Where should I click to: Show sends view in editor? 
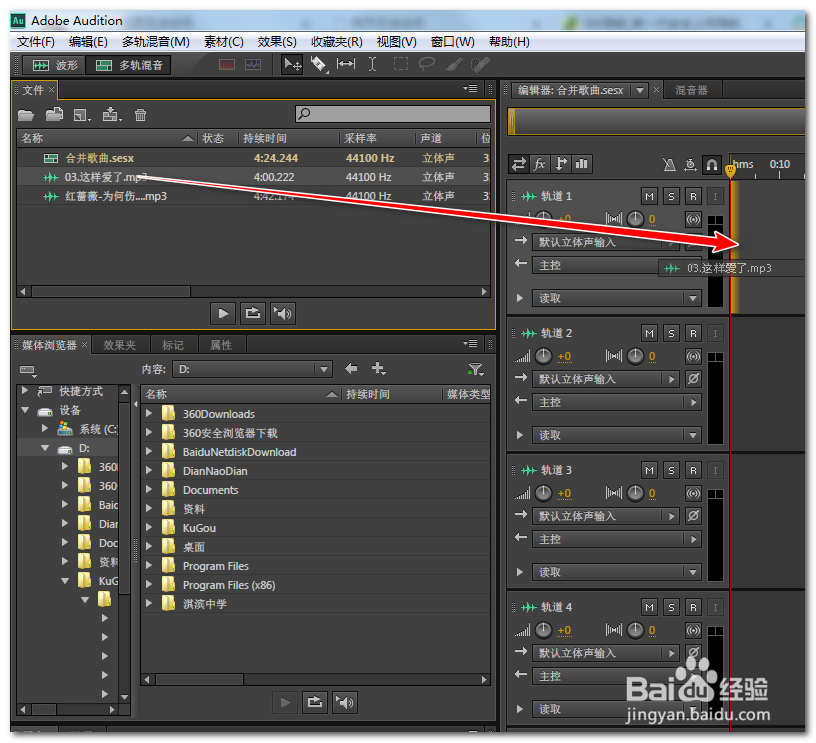pyautogui.click(x=560, y=164)
